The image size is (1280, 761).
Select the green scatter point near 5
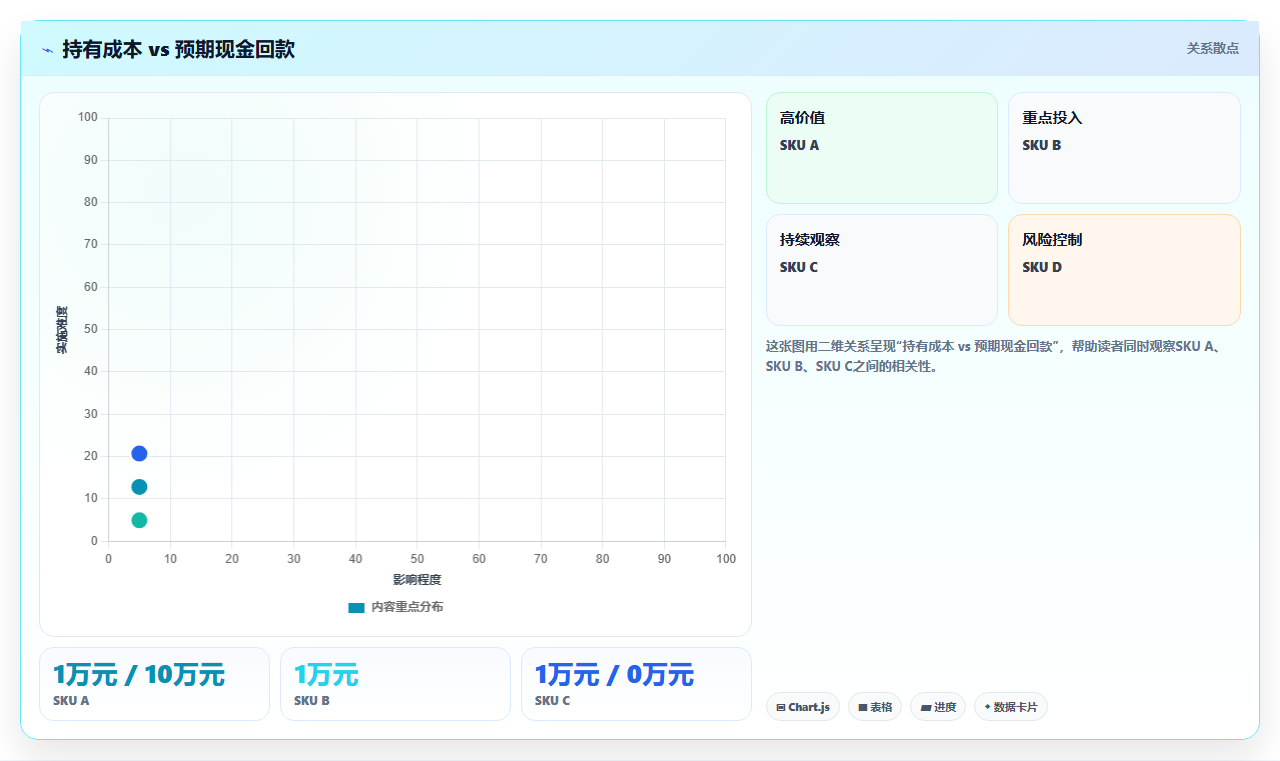pyautogui.click(x=139, y=520)
